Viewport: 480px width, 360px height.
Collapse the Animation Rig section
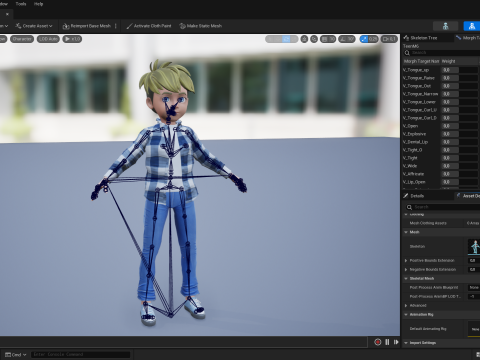406,314
